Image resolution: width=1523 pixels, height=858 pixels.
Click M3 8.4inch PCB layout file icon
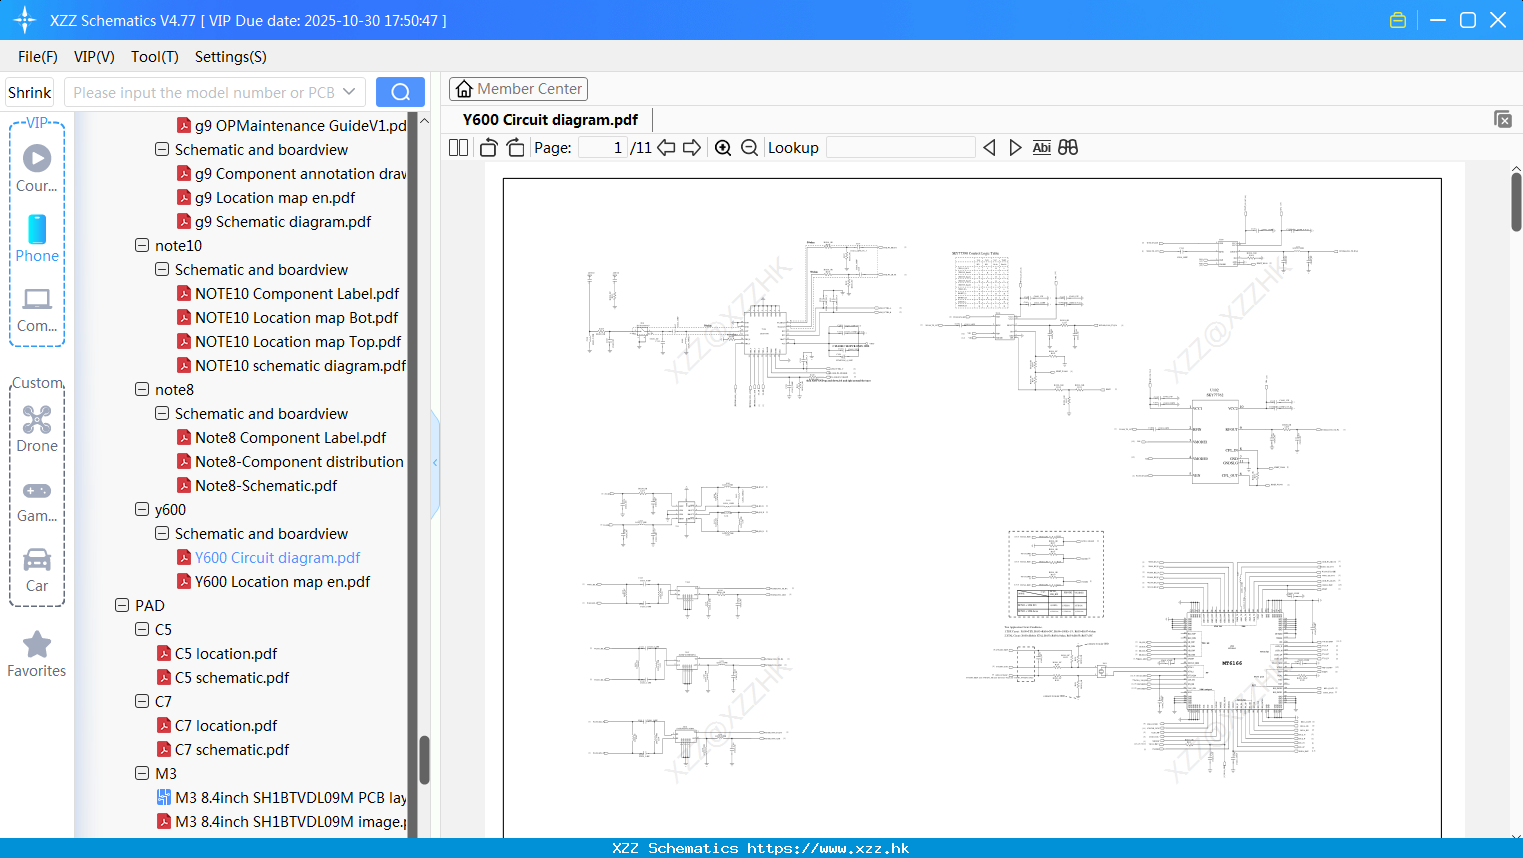coord(164,797)
